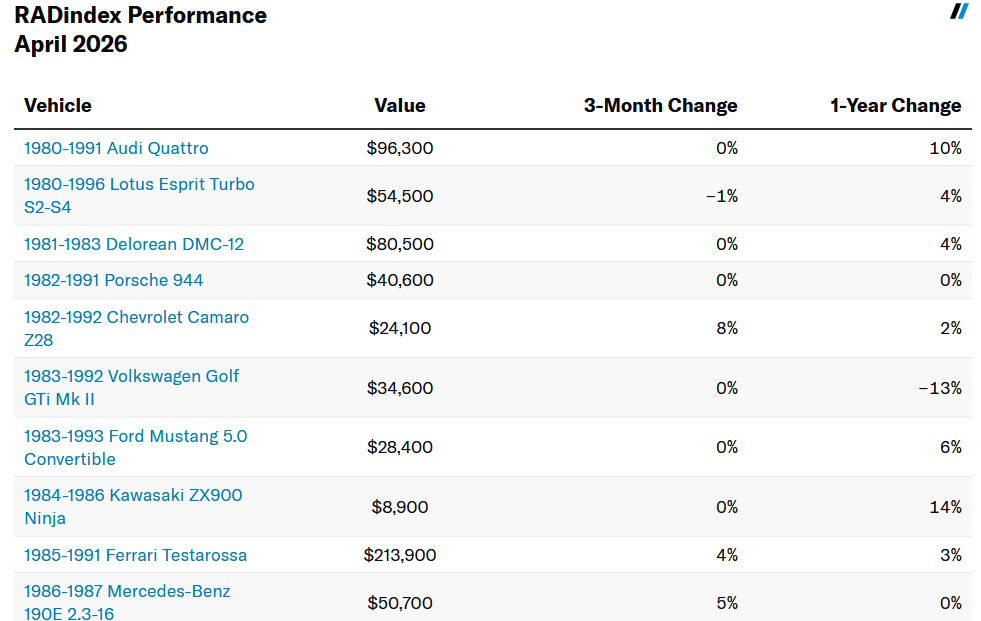Click the RADindex Performance April 2026 title
The image size is (981, 621).
tap(141, 30)
